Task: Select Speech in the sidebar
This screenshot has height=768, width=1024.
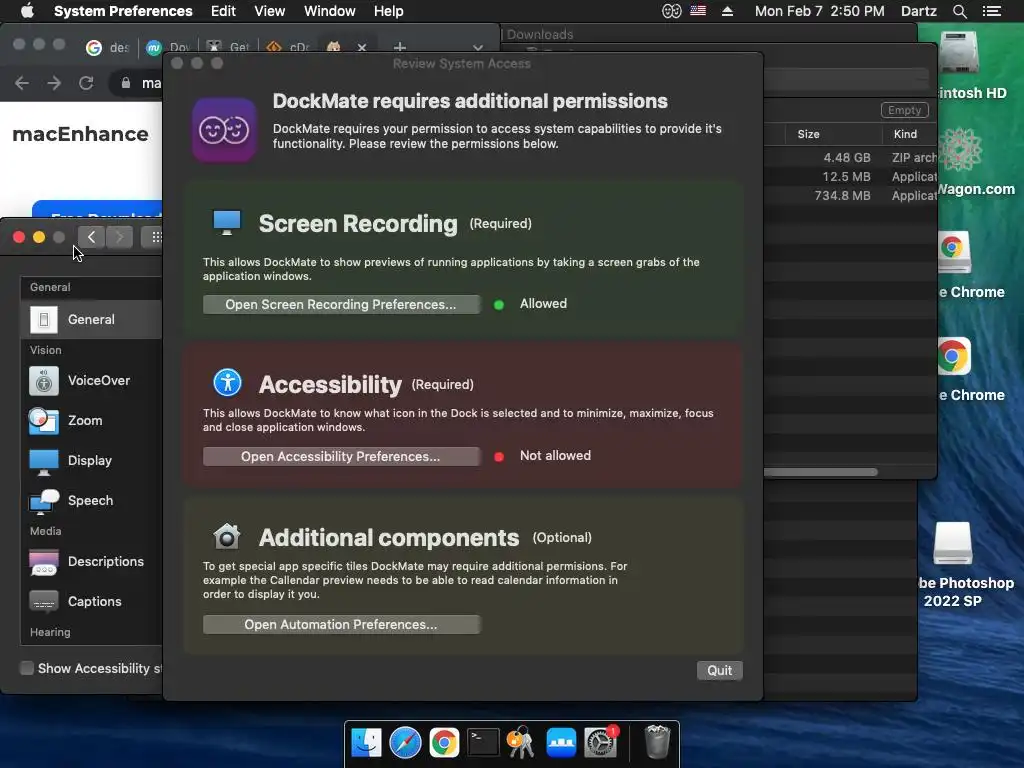Action: click(x=91, y=500)
